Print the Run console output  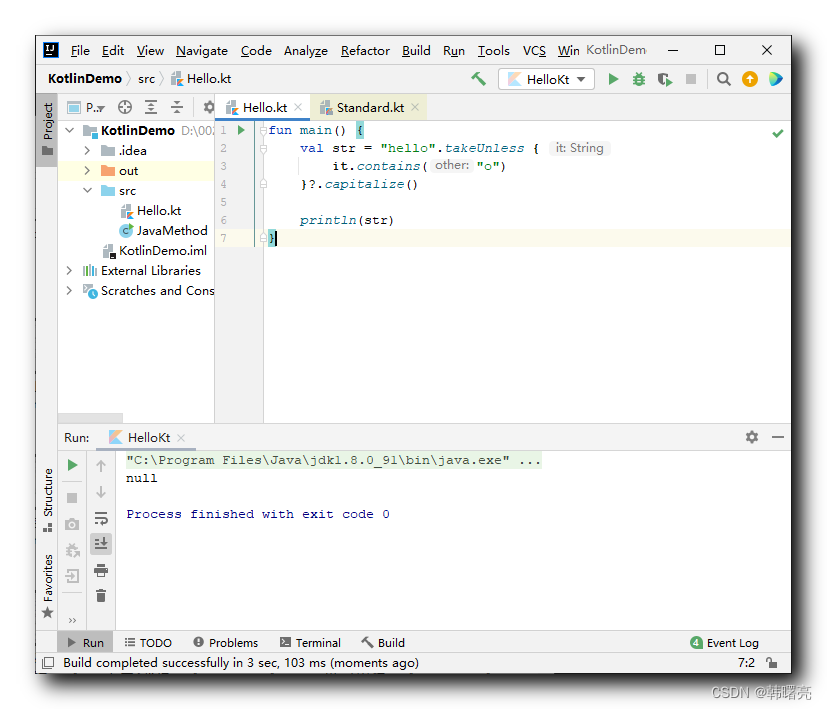[101, 570]
